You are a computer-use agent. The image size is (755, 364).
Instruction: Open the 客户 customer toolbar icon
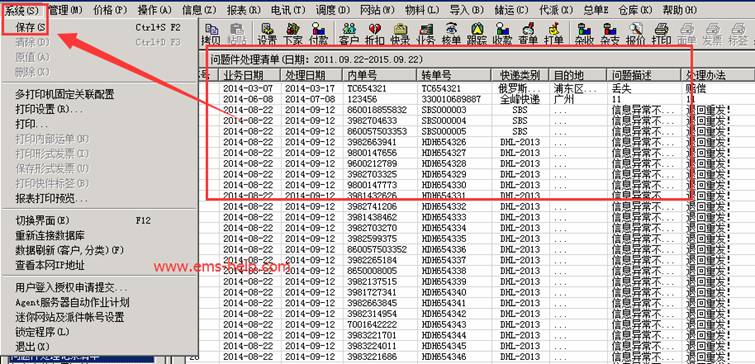click(x=349, y=34)
